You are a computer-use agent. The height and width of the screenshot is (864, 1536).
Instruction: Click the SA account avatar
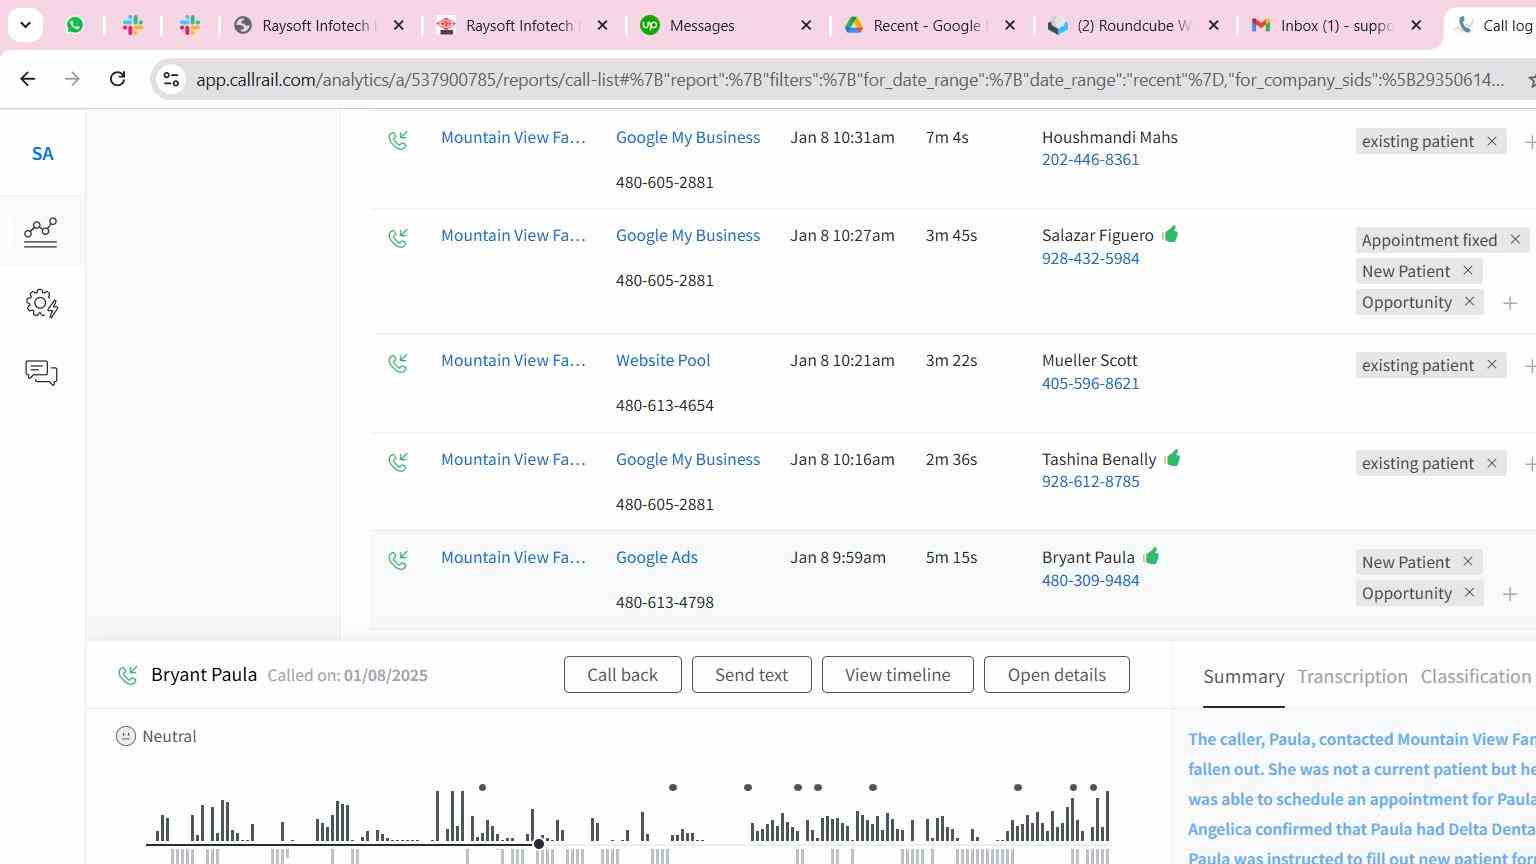(42, 154)
